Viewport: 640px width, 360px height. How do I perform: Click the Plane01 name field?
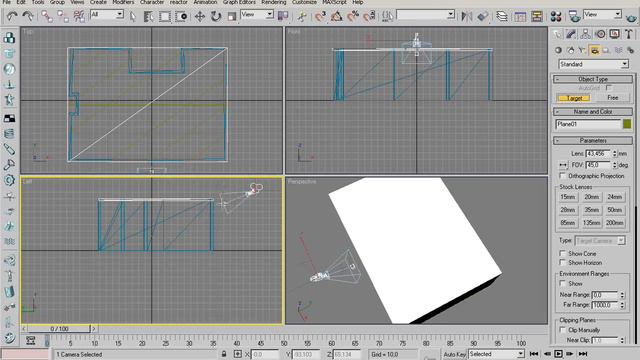pyautogui.click(x=588, y=124)
